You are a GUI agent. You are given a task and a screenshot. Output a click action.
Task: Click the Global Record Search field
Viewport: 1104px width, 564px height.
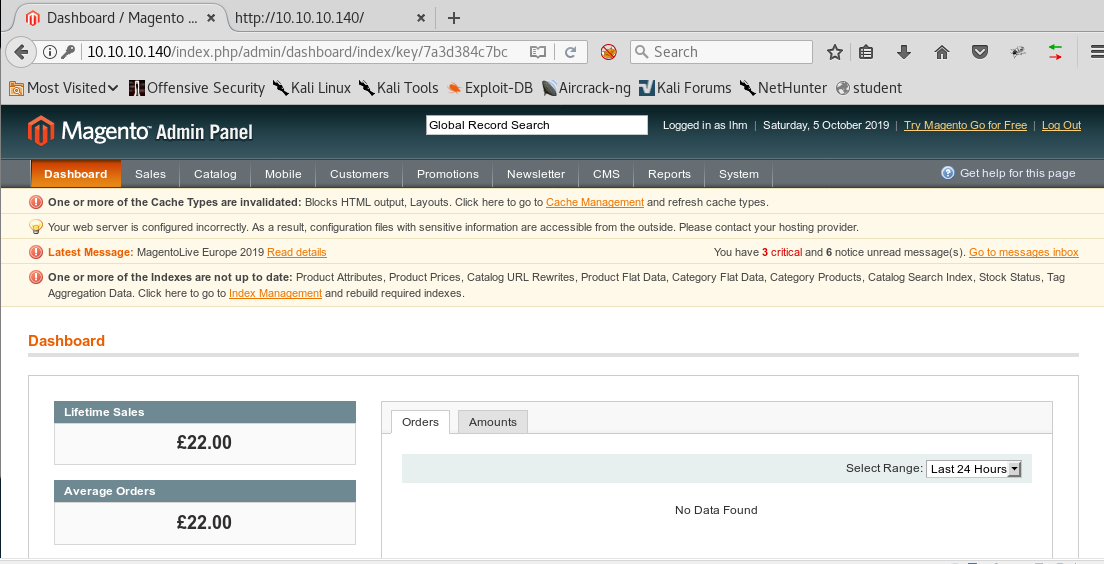pyautogui.click(x=537, y=125)
